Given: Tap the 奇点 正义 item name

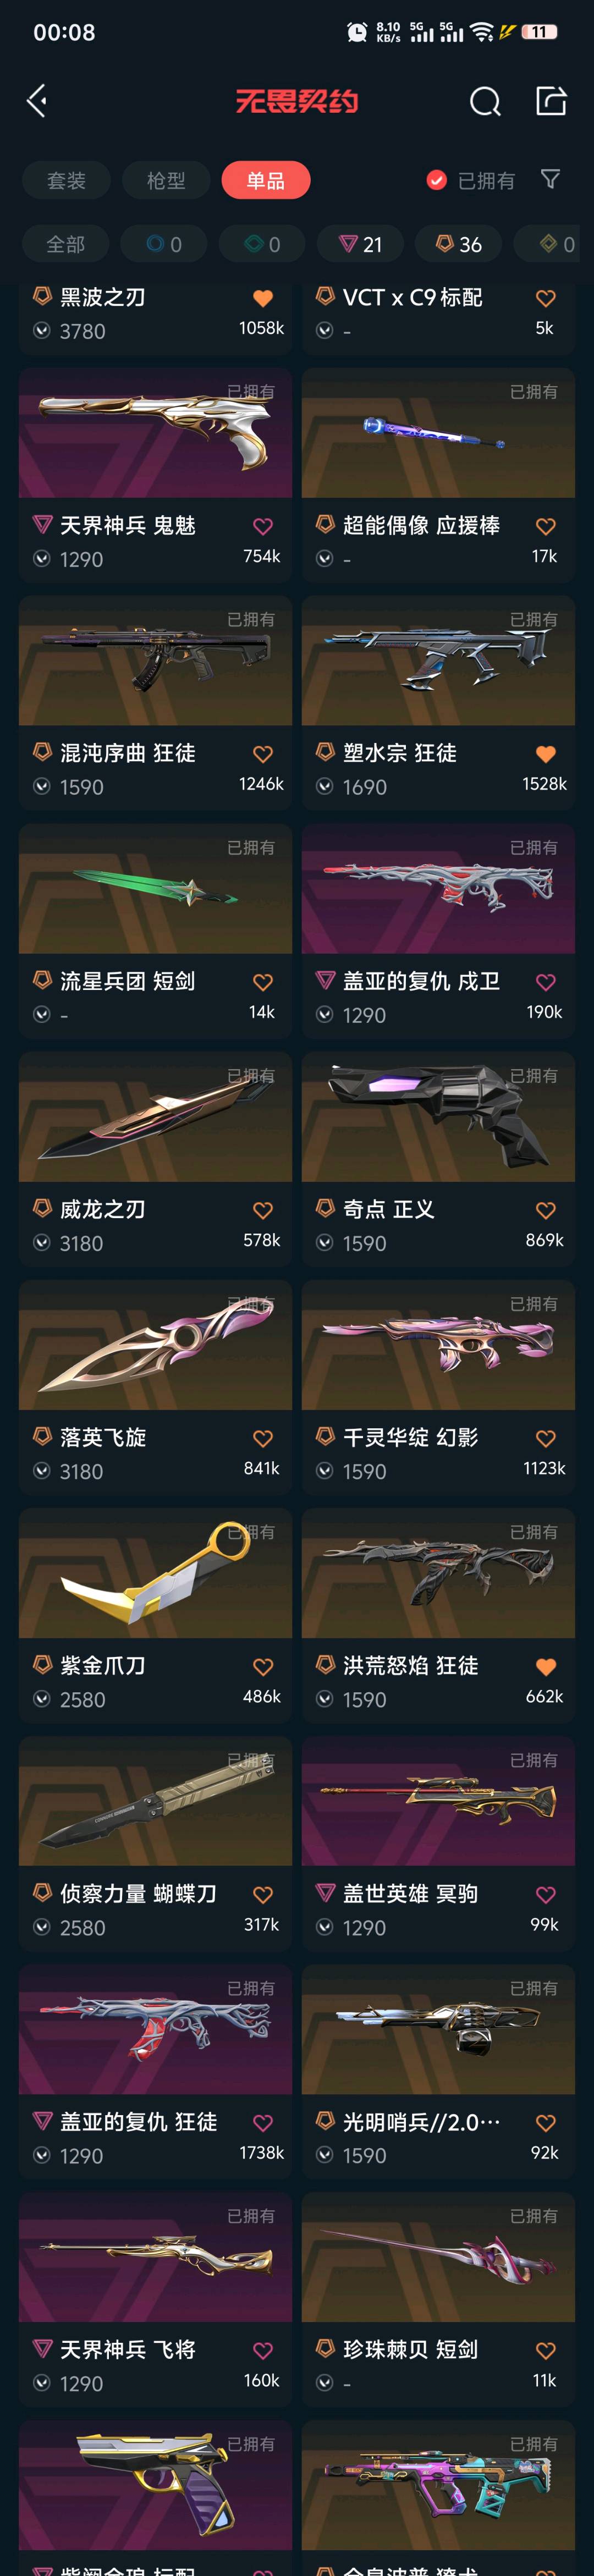Looking at the screenshot, I should coord(389,1209).
